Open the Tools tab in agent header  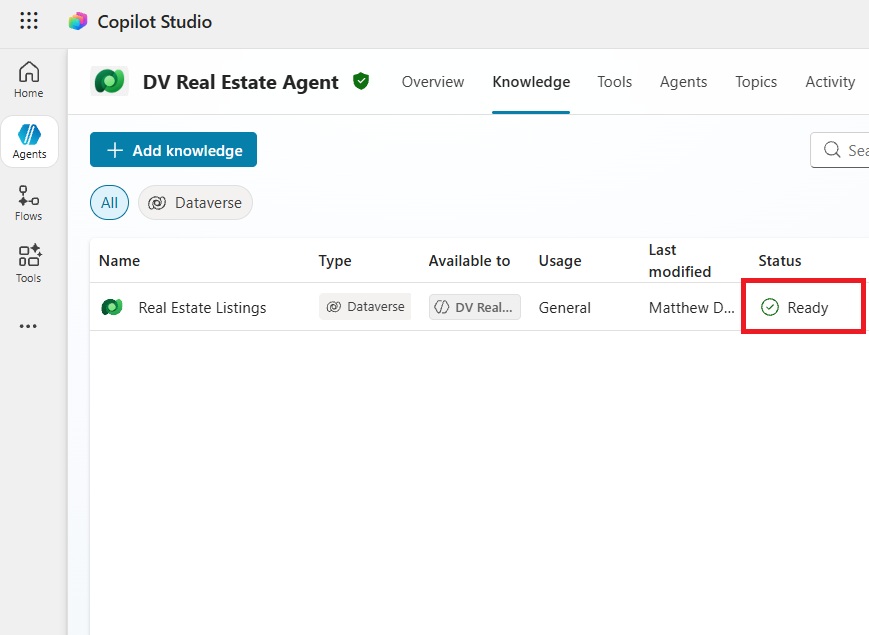pos(614,82)
